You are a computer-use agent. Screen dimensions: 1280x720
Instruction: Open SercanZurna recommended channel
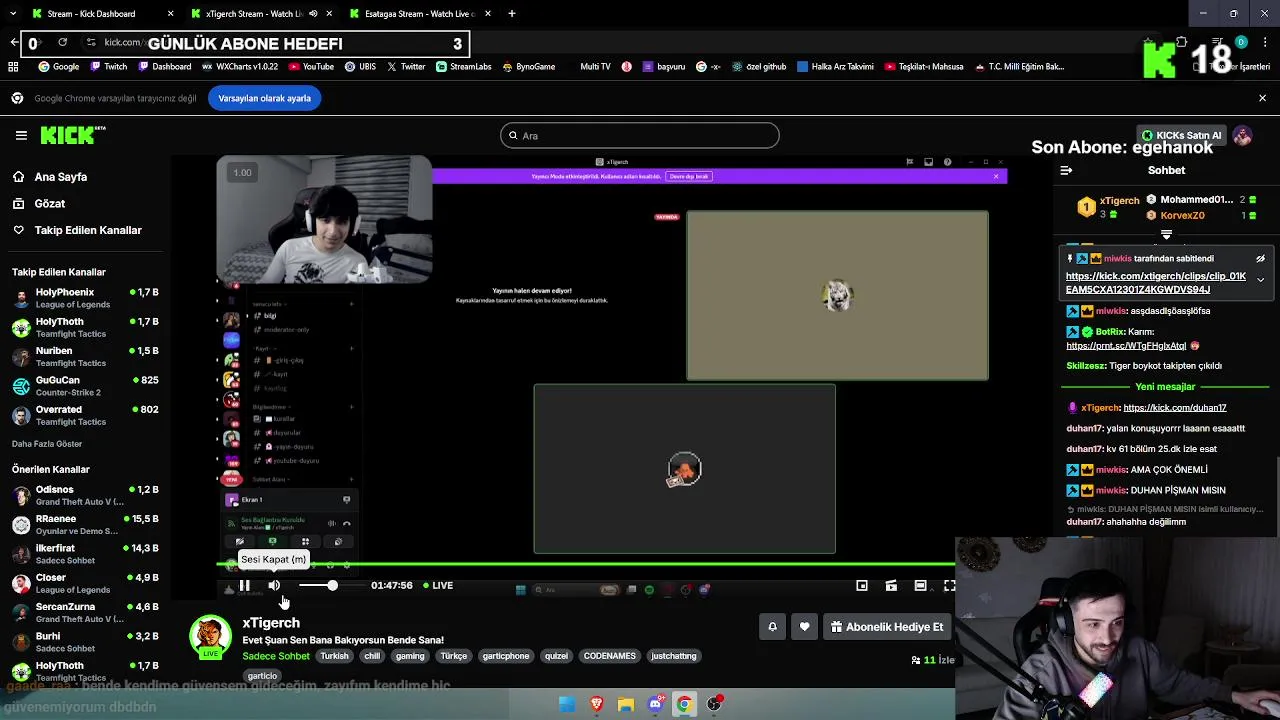pyautogui.click(x=85, y=612)
